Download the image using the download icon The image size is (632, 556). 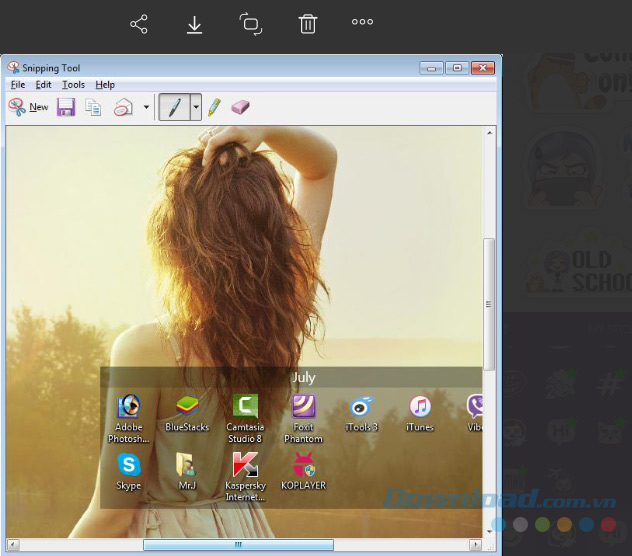195,24
